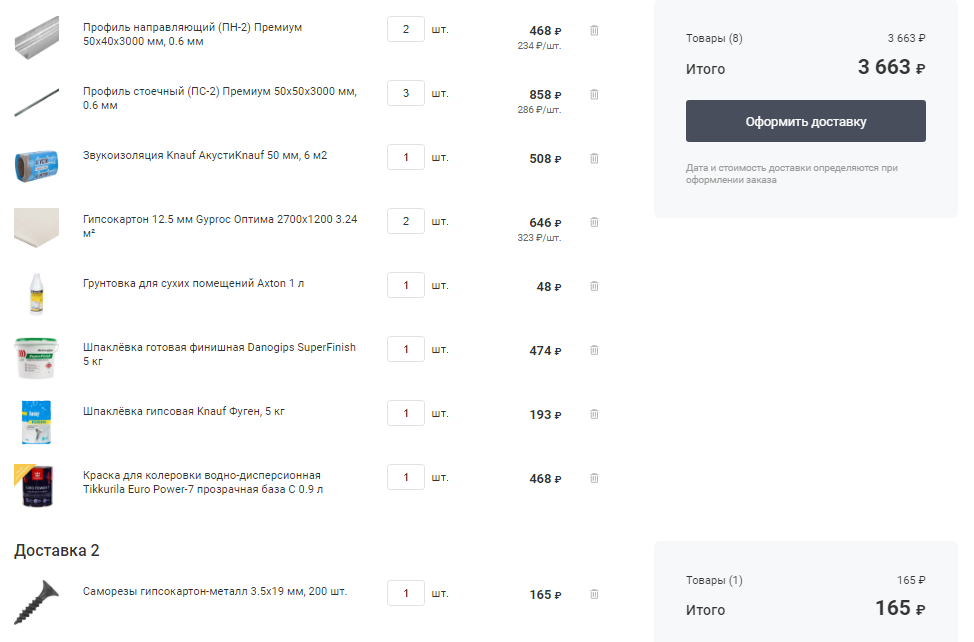
Task: Delete Danogips SuperFinish putty item
Action: [x=594, y=350]
